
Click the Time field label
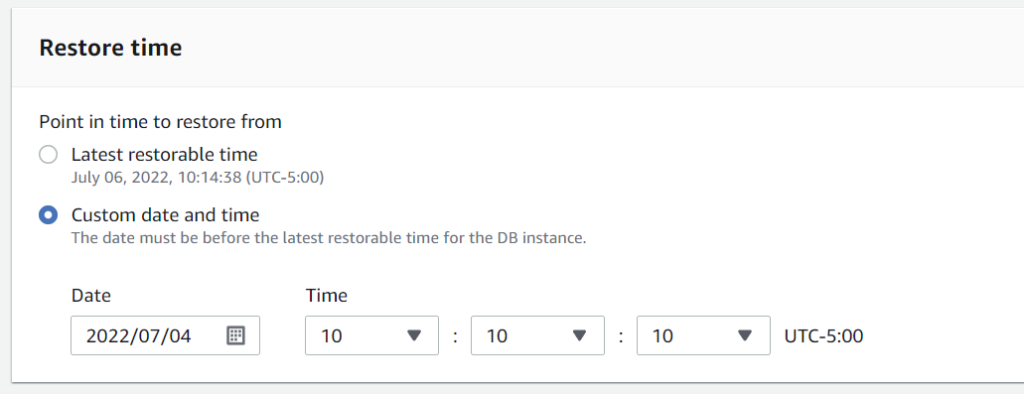pyautogui.click(x=327, y=295)
